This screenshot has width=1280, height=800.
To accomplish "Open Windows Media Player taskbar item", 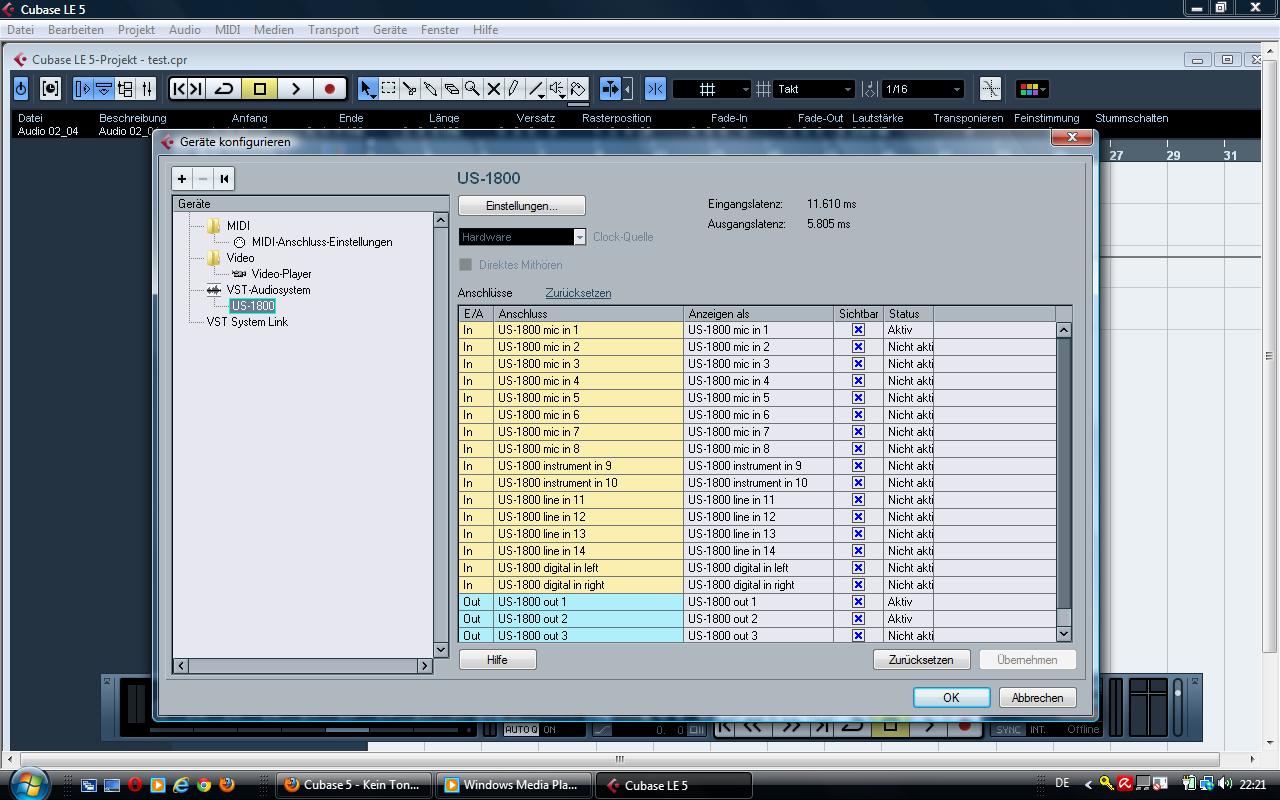I will [513, 785].
